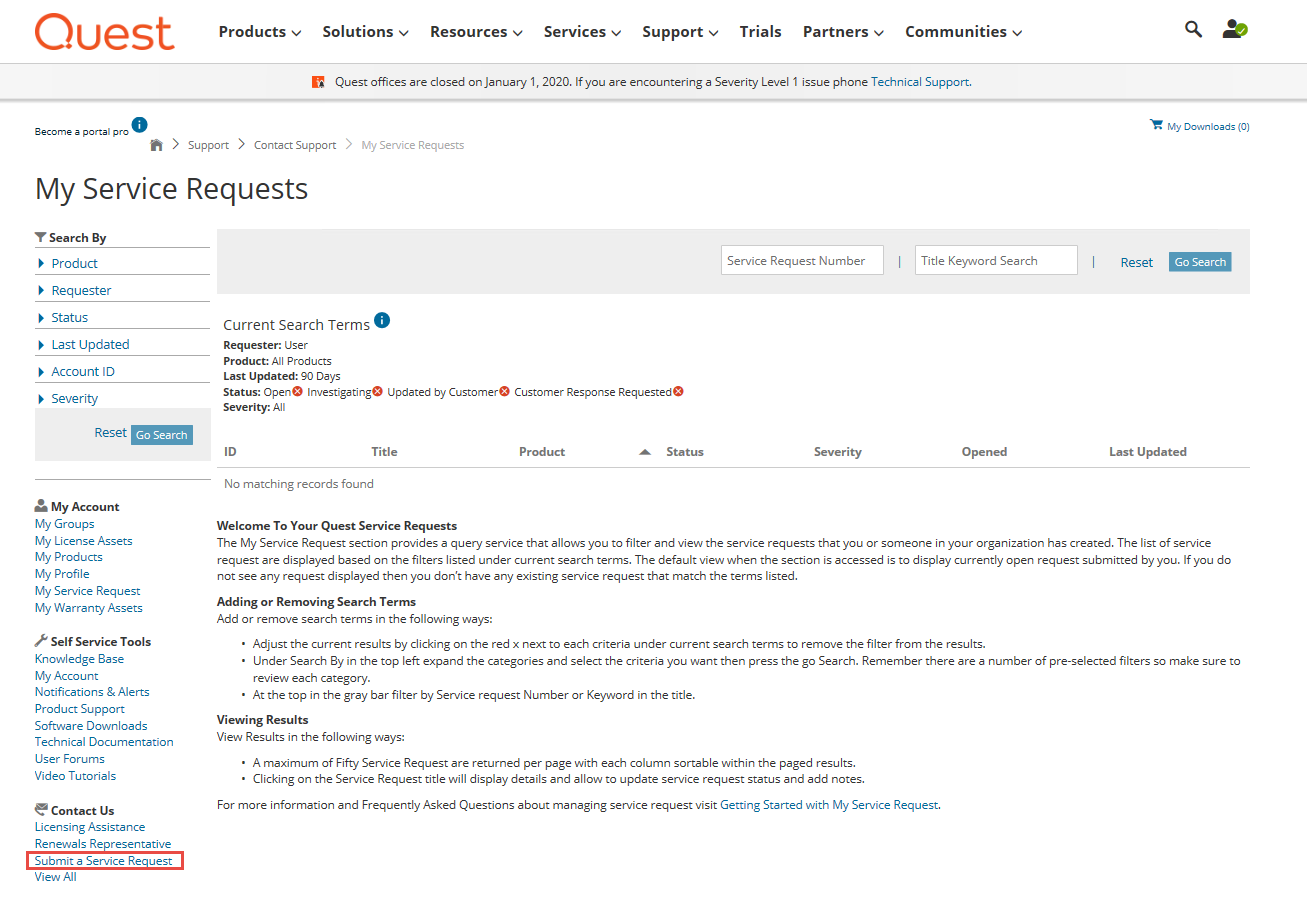Focus the Title Keyword Search field
1307x924 pixels.
pos(996,261)
